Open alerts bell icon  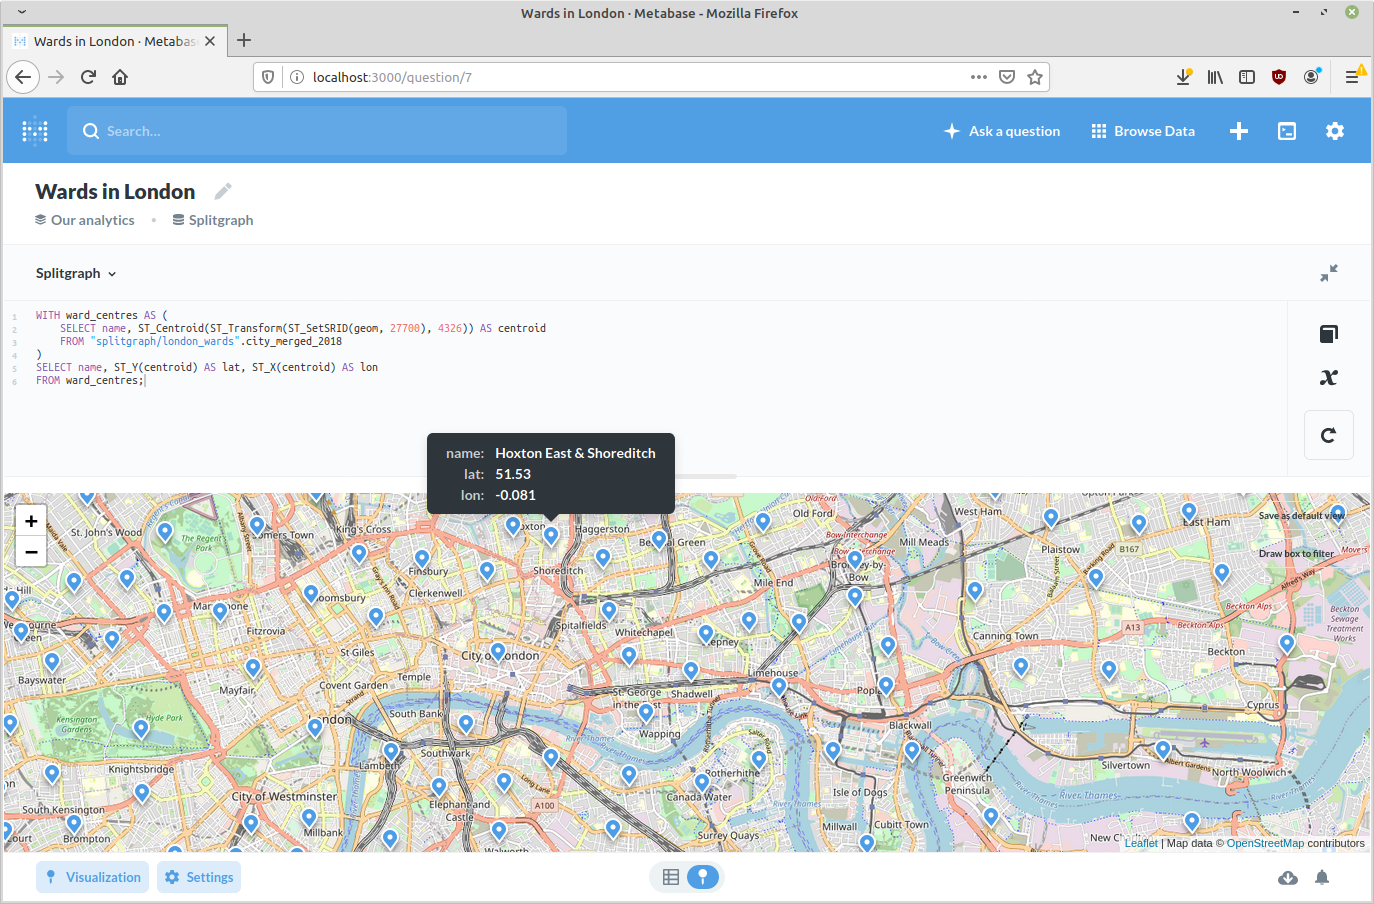click(x=1322, y=877)
